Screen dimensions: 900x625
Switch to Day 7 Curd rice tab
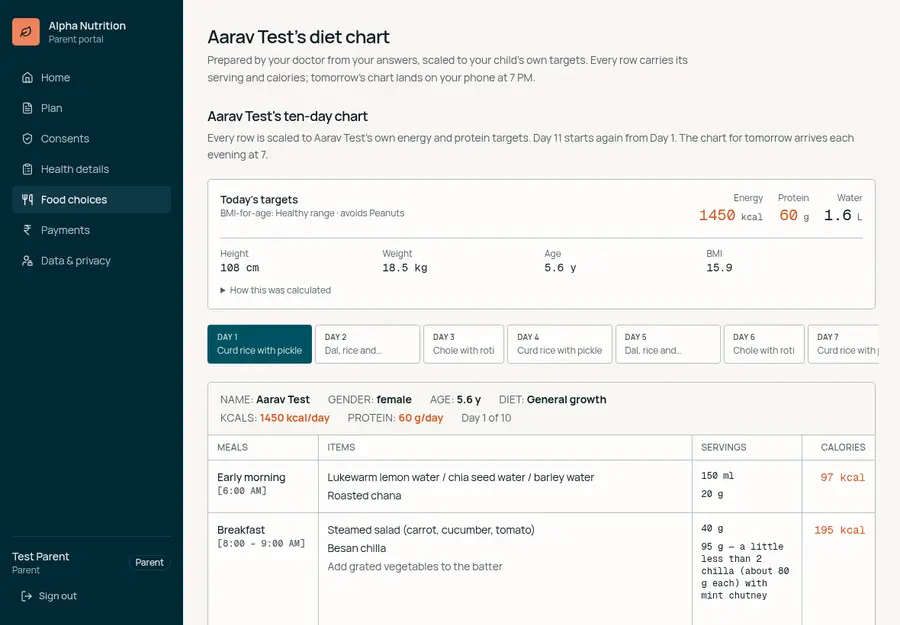pos(843,344)
